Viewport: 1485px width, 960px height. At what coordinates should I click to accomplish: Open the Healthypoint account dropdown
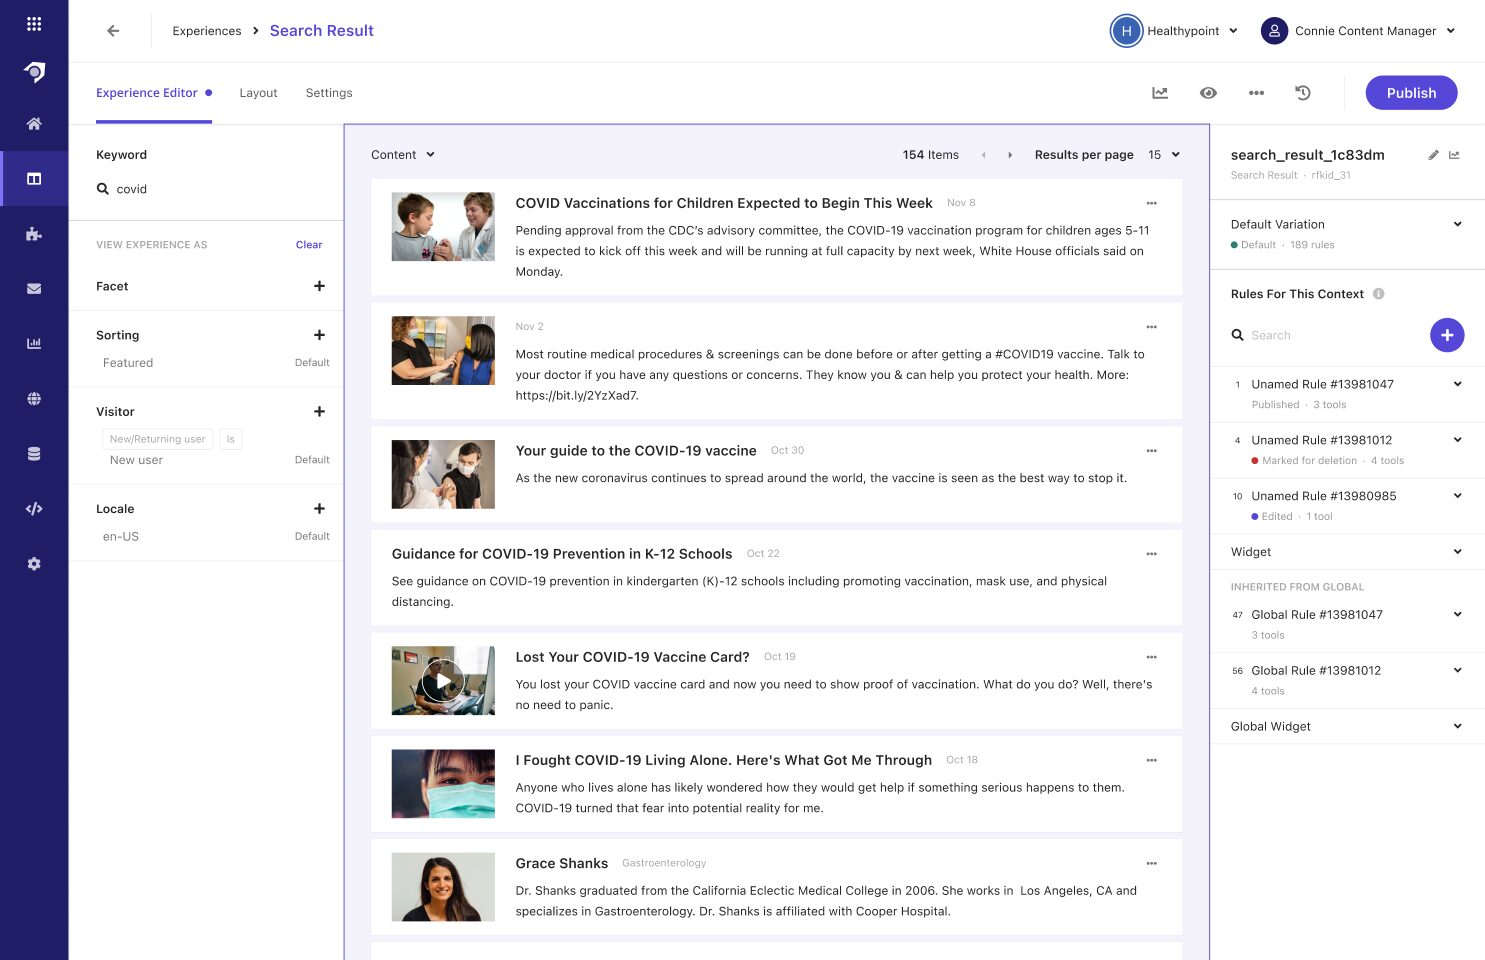tap(1175, 31)
